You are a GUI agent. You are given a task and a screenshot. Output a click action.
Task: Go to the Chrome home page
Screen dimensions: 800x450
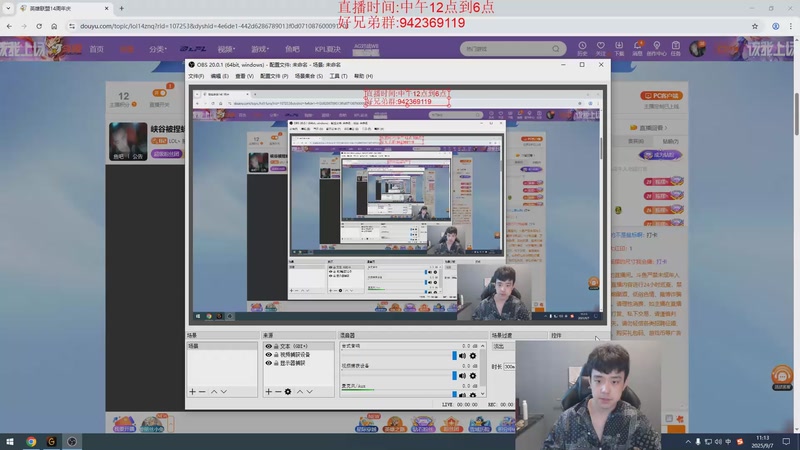(x=54, y=26)
